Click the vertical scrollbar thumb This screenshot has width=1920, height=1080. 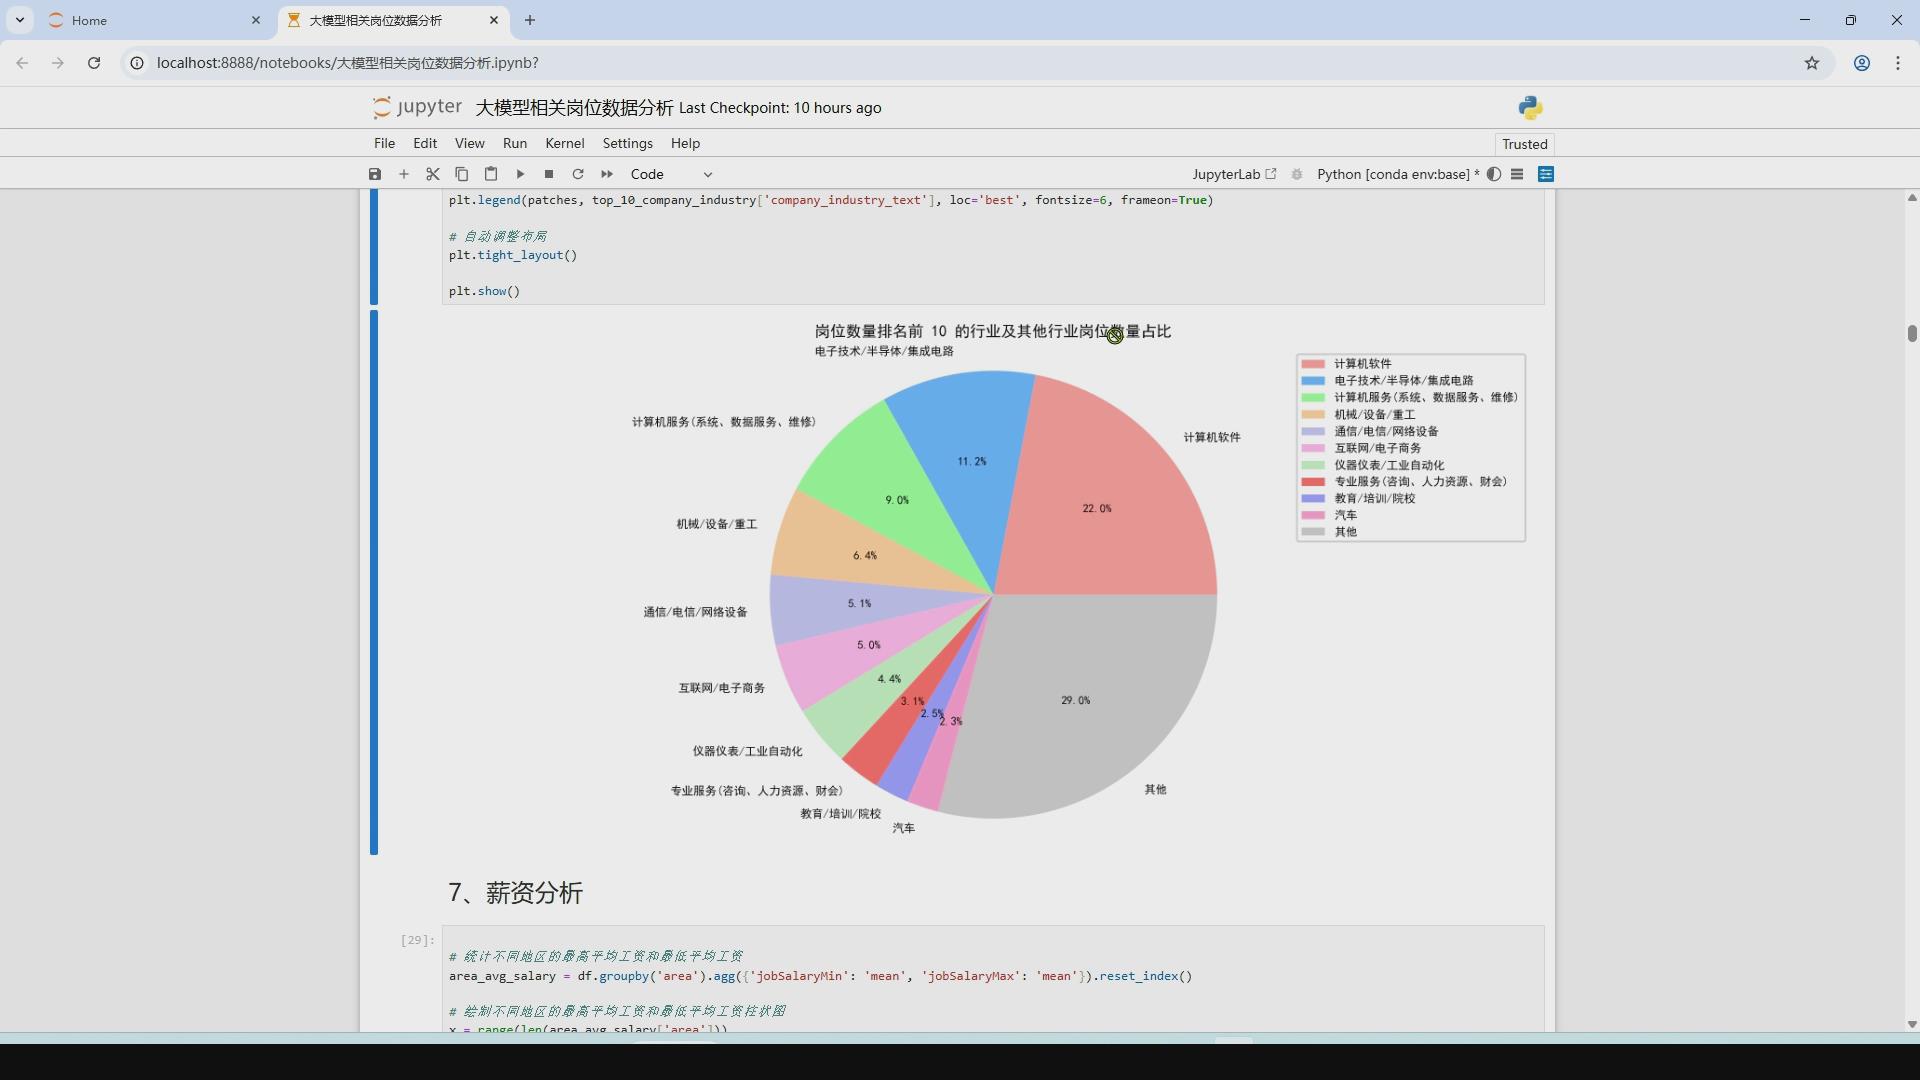point(1912,333)
